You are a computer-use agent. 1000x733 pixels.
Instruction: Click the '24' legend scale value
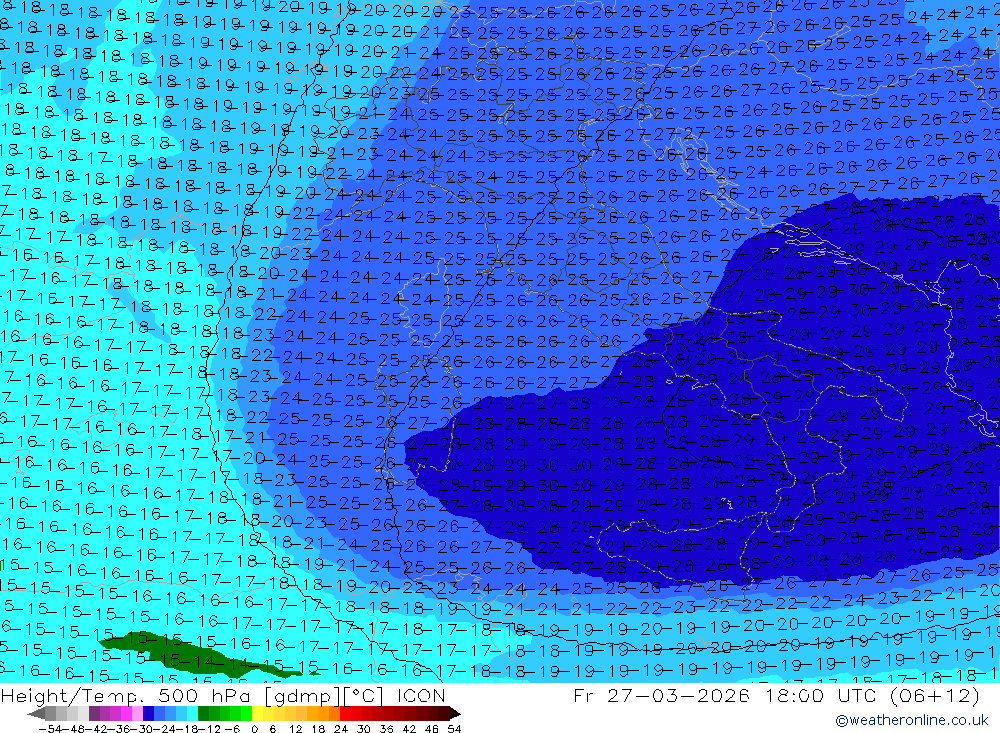point(341,729)
